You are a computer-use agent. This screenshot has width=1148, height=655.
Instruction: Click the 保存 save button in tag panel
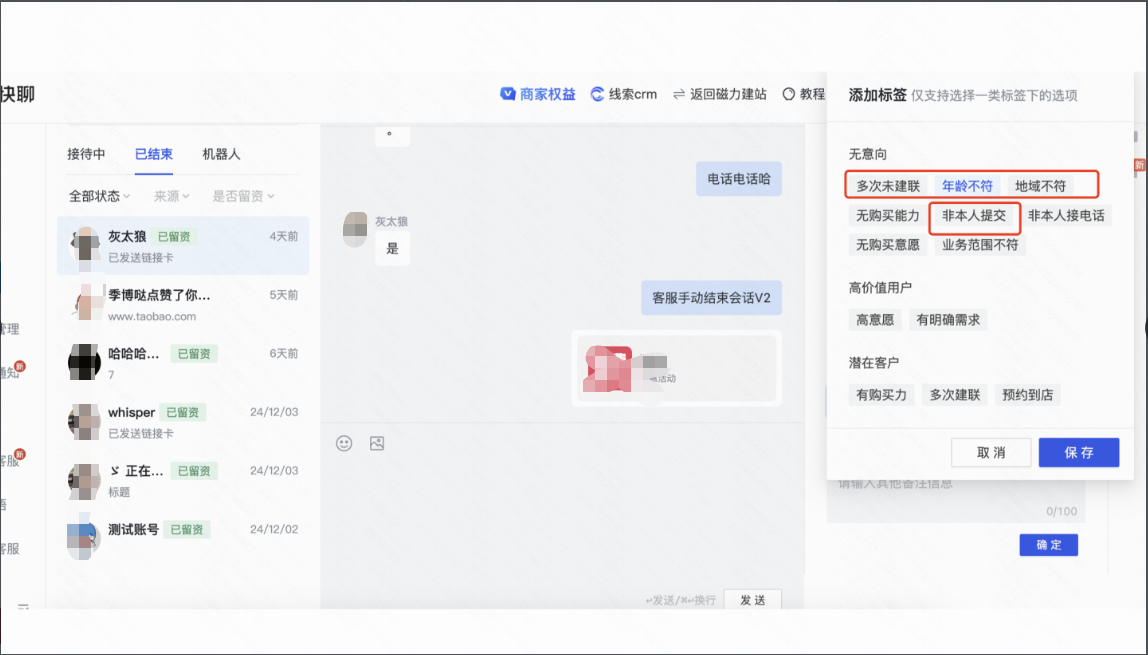[1079, 452]
